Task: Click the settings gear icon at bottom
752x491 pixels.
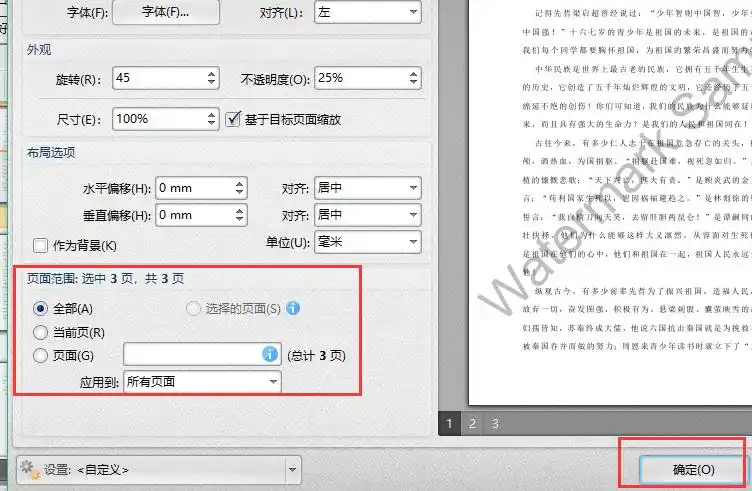Action: [30, 469]
